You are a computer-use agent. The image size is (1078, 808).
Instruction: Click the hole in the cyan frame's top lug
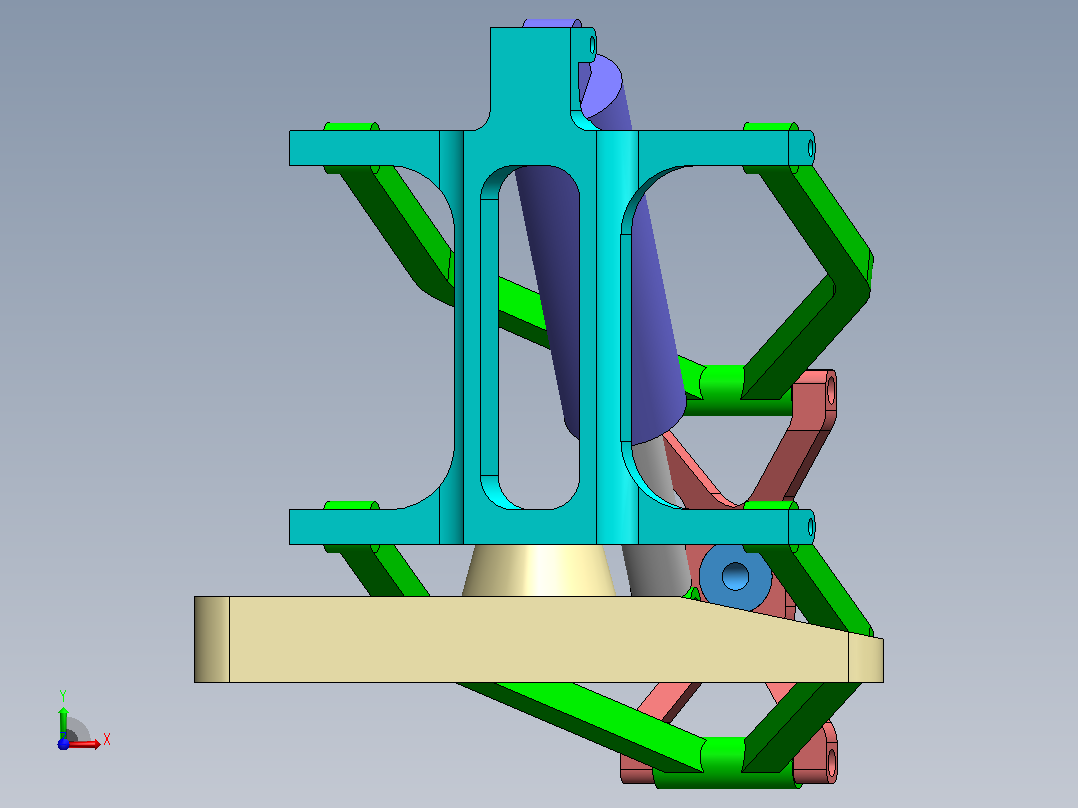(x=593, y=45)
